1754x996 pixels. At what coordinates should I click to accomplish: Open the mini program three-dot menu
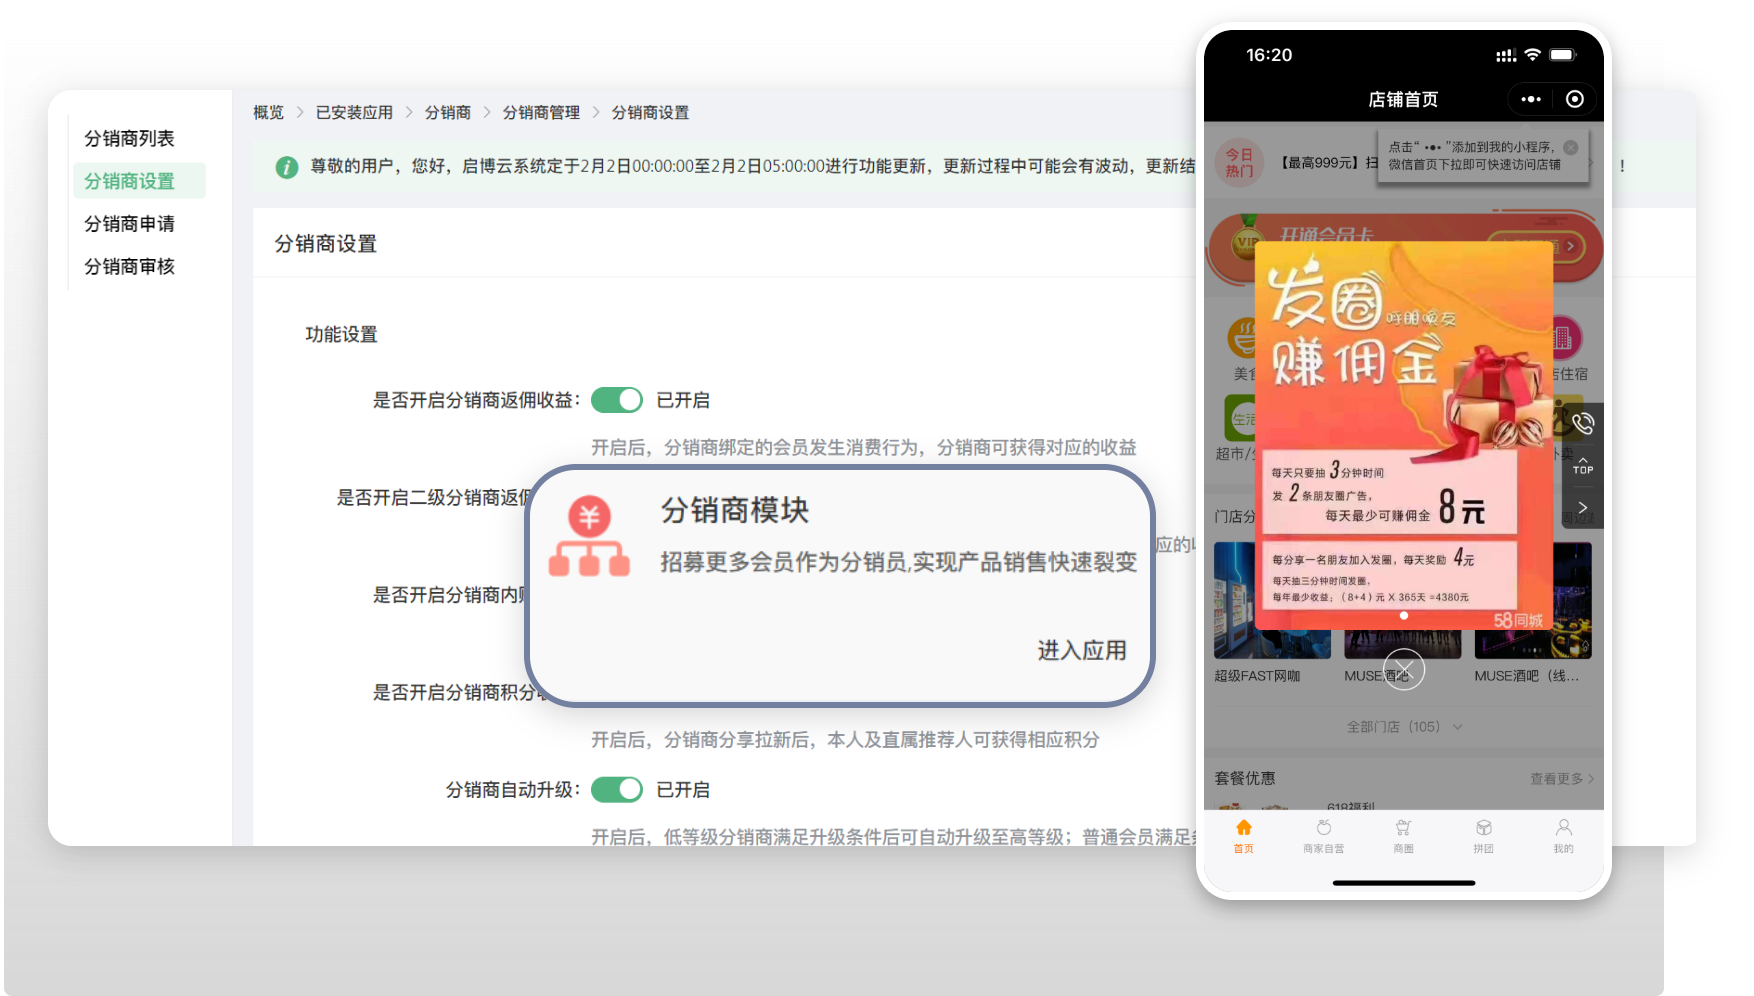point(1530,99)
